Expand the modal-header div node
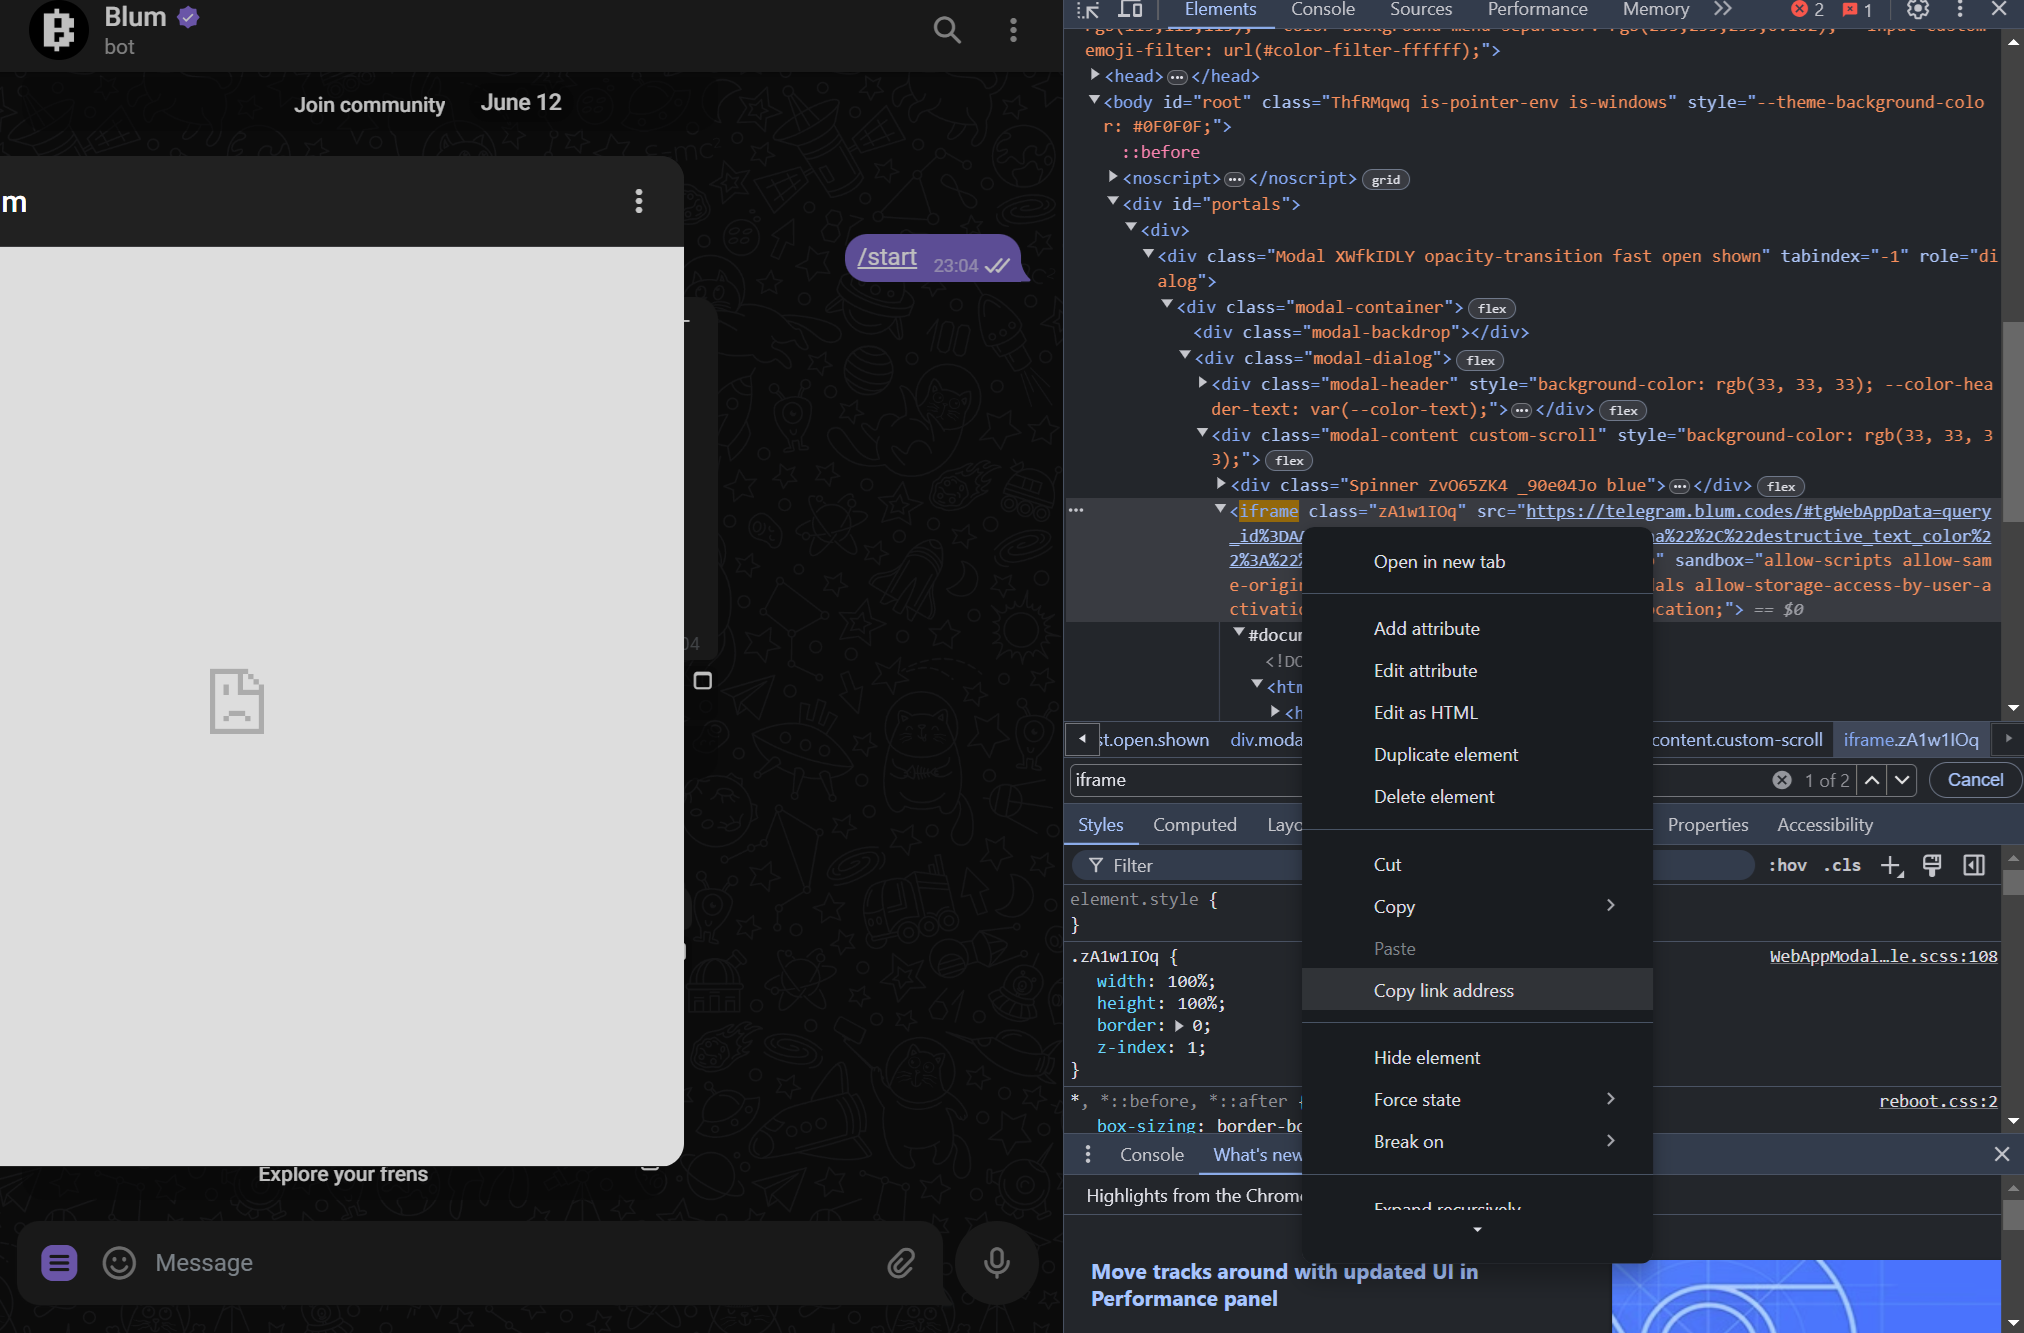This screenshot has height=1333, width=2024. tap(1202, 383)
